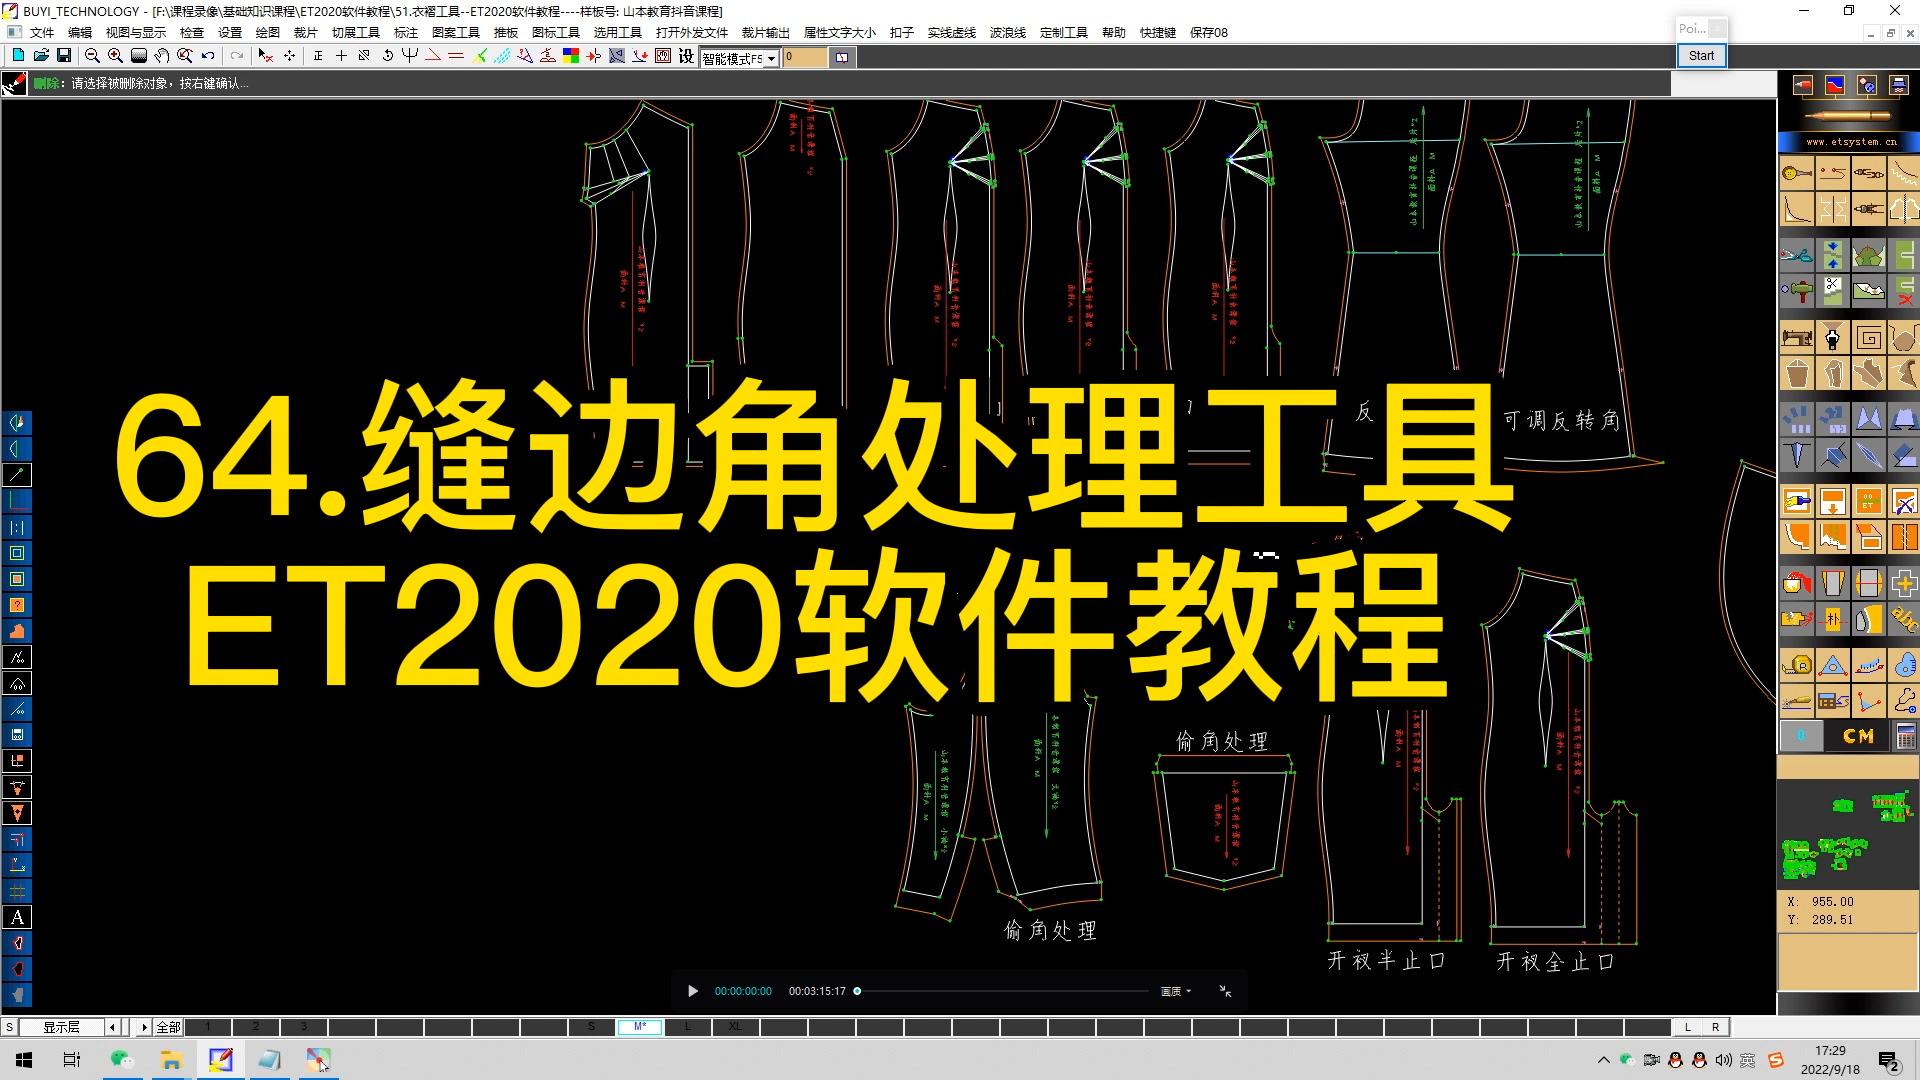Open the calculator icon beside CM
Image resolution: width=1920 pixels, height=1080 pixels.
click(x=1905, y=737)
